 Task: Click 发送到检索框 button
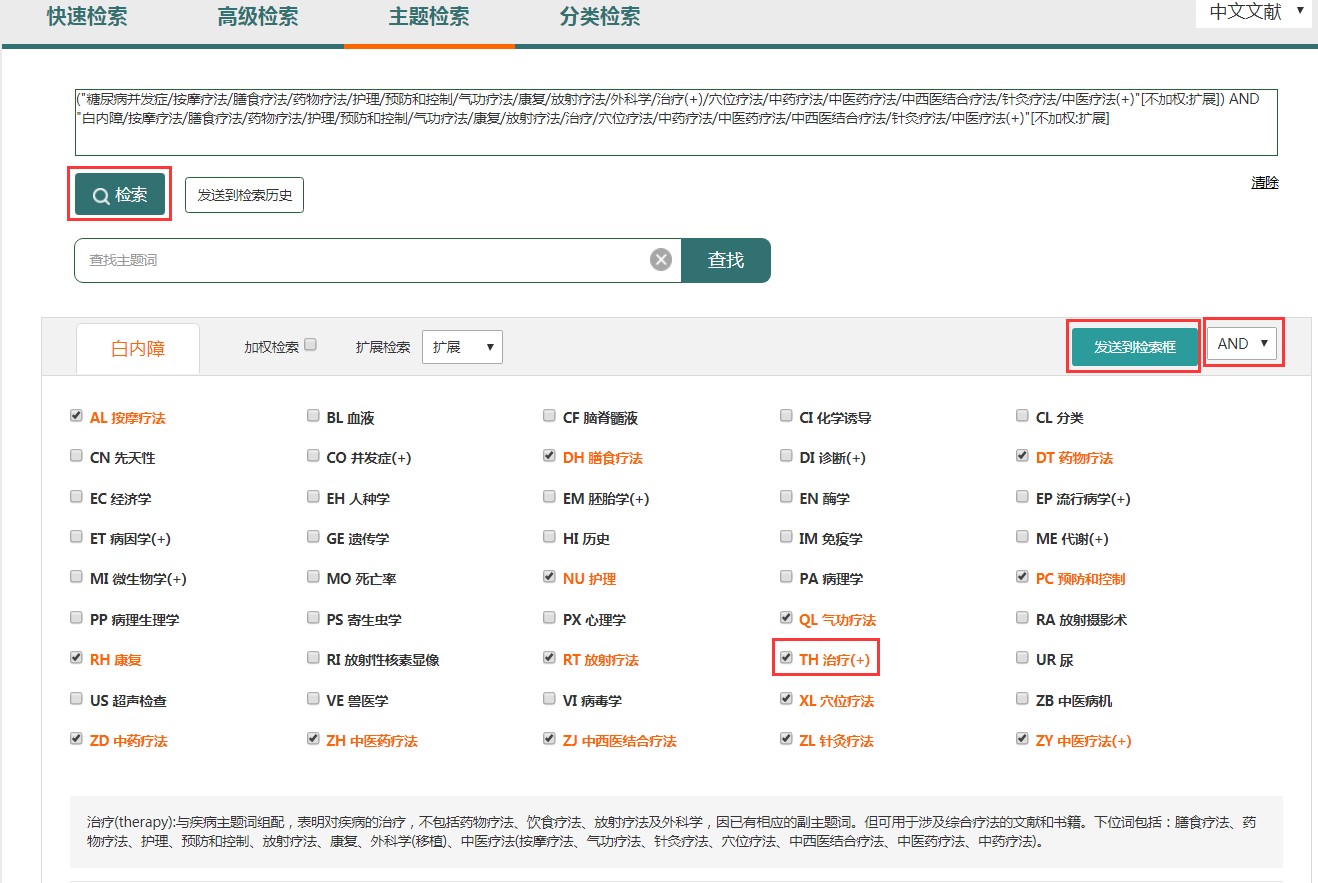point(1134,346)
